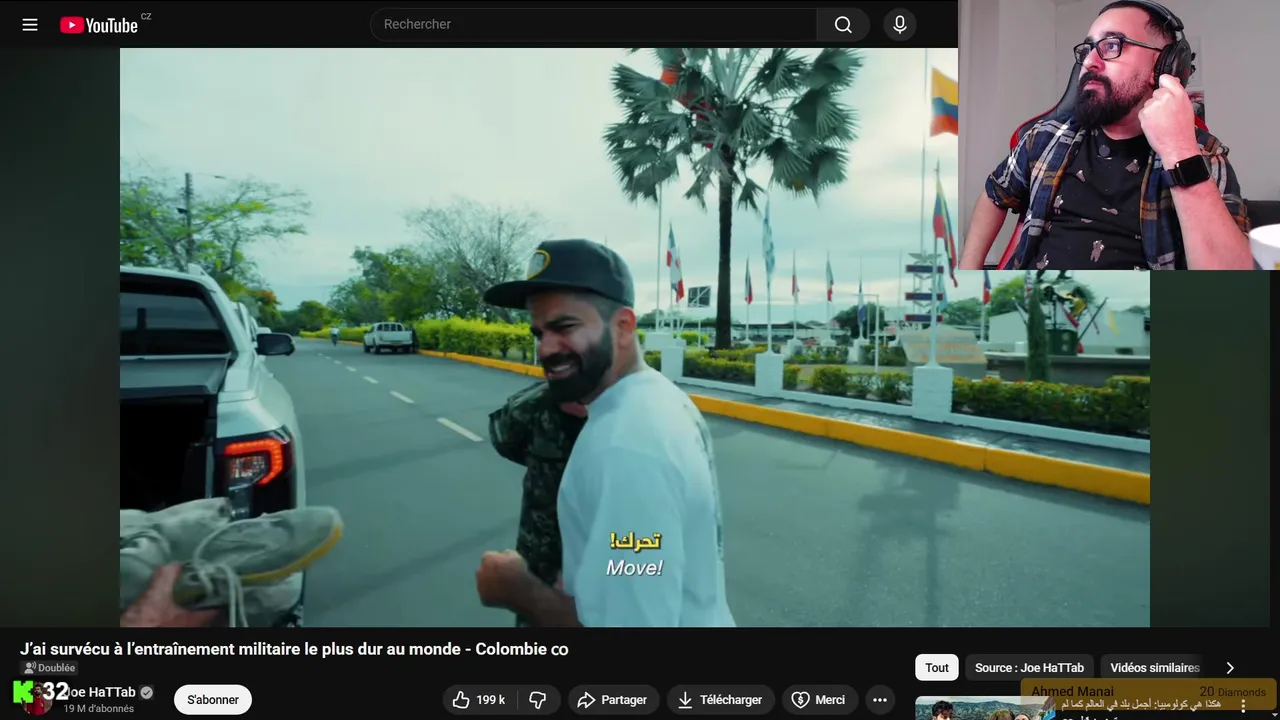1280x720 pixels.
Task: Select the Tout filter chip
Action: pos(937,668)
